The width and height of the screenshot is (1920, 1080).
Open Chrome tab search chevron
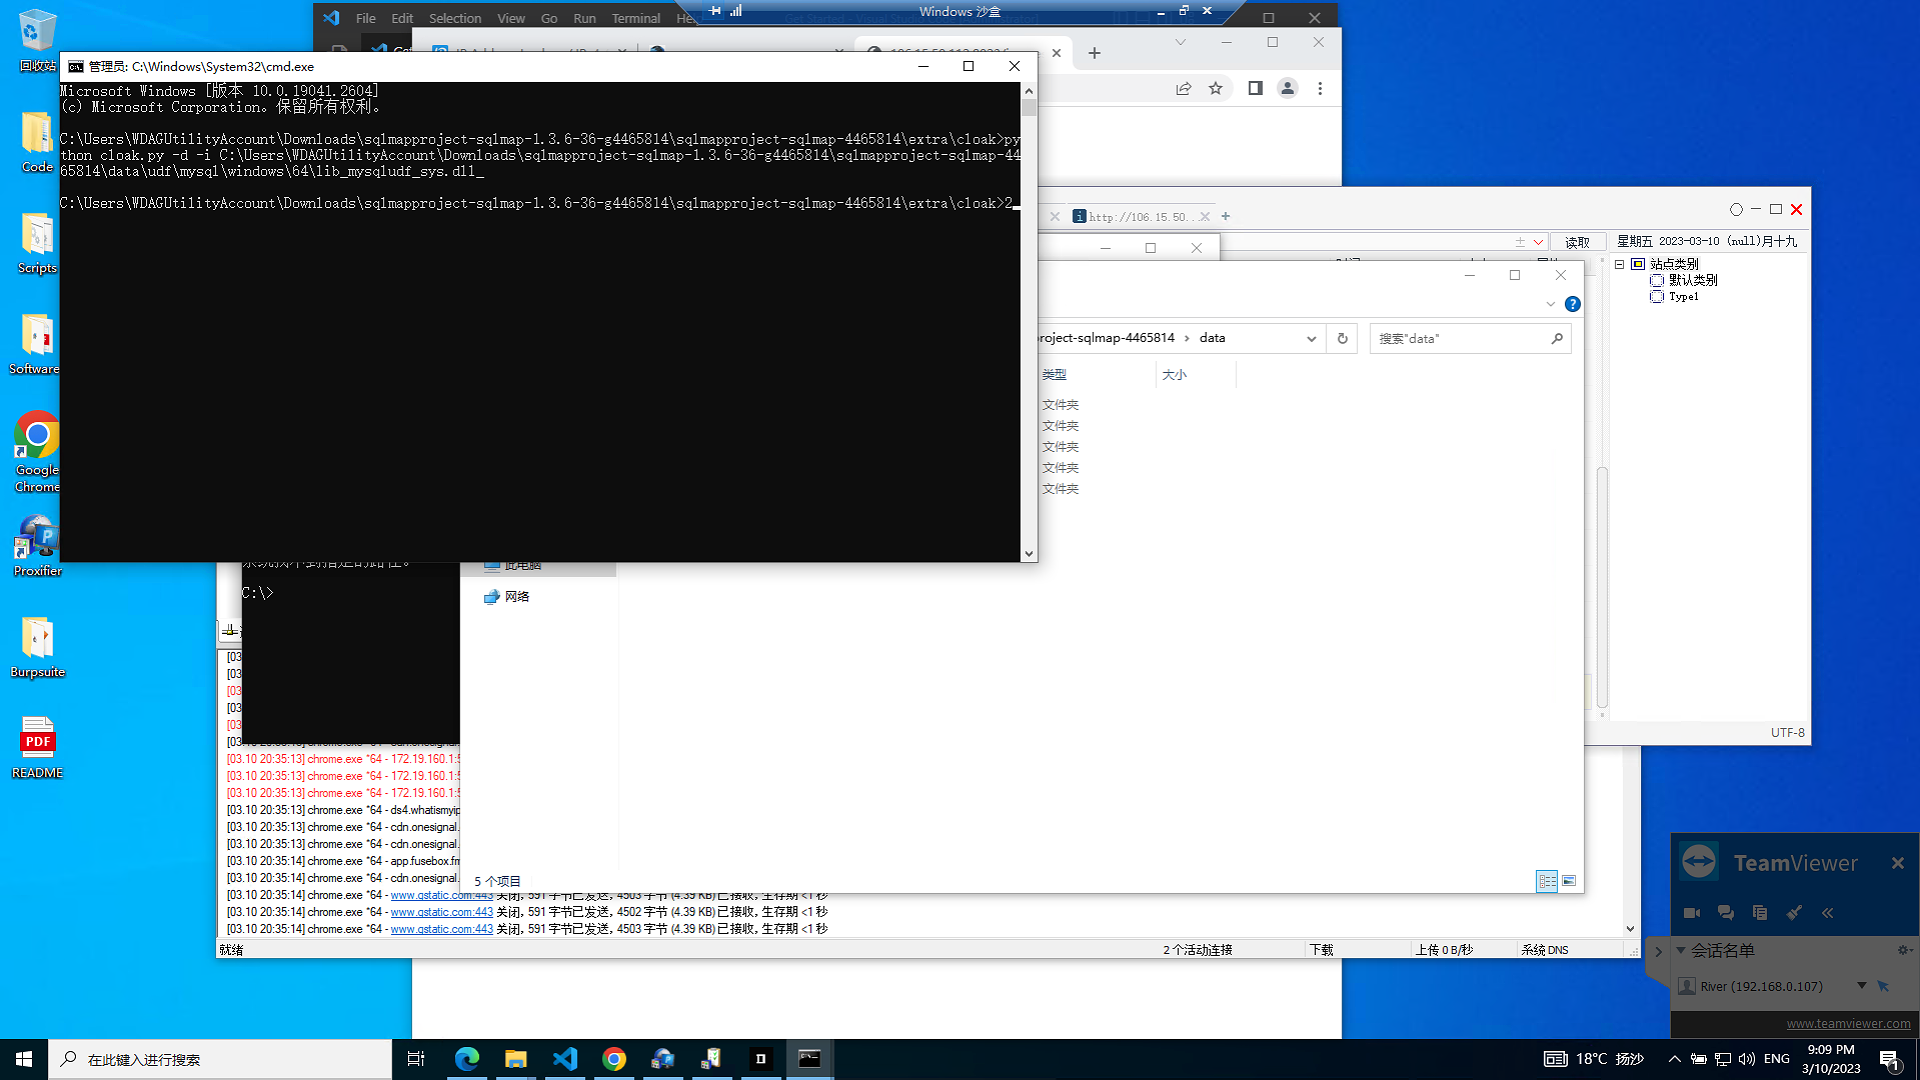1180,42
